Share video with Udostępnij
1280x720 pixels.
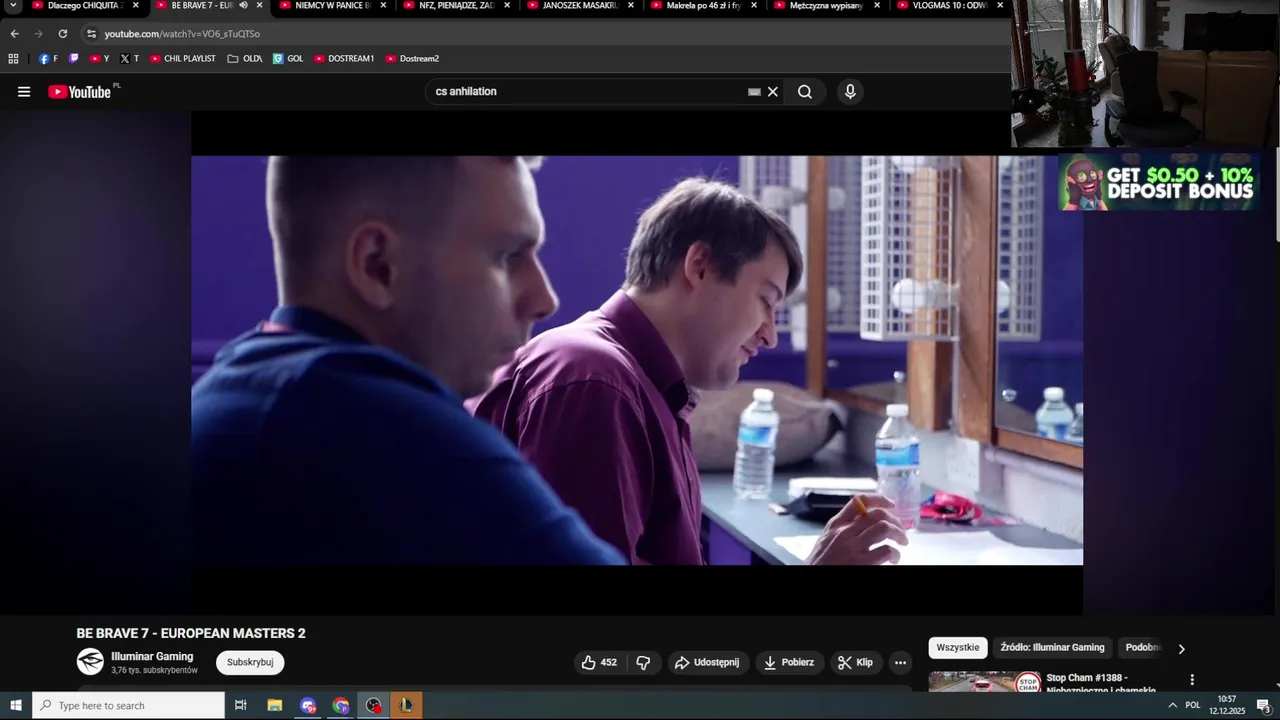[707, 662]
